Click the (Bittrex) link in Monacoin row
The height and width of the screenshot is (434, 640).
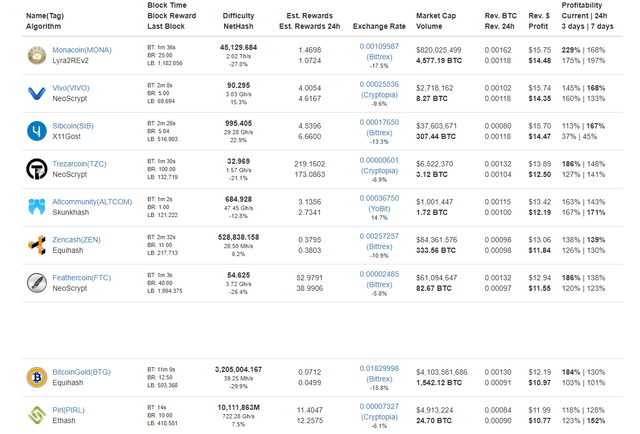click(x=379, y=57)
